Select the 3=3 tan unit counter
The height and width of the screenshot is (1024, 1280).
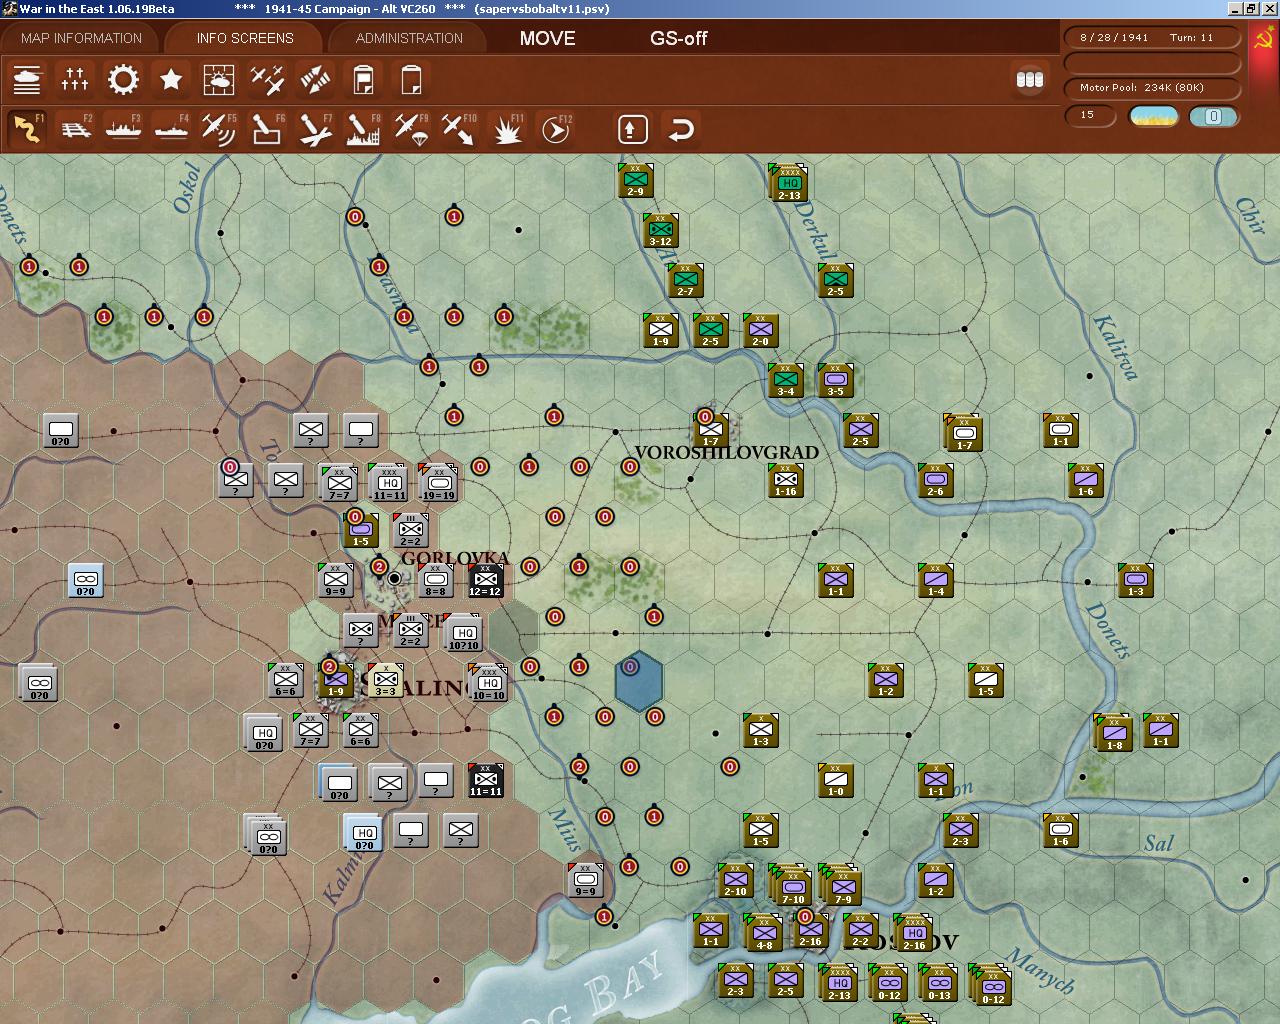pos(385,681)
